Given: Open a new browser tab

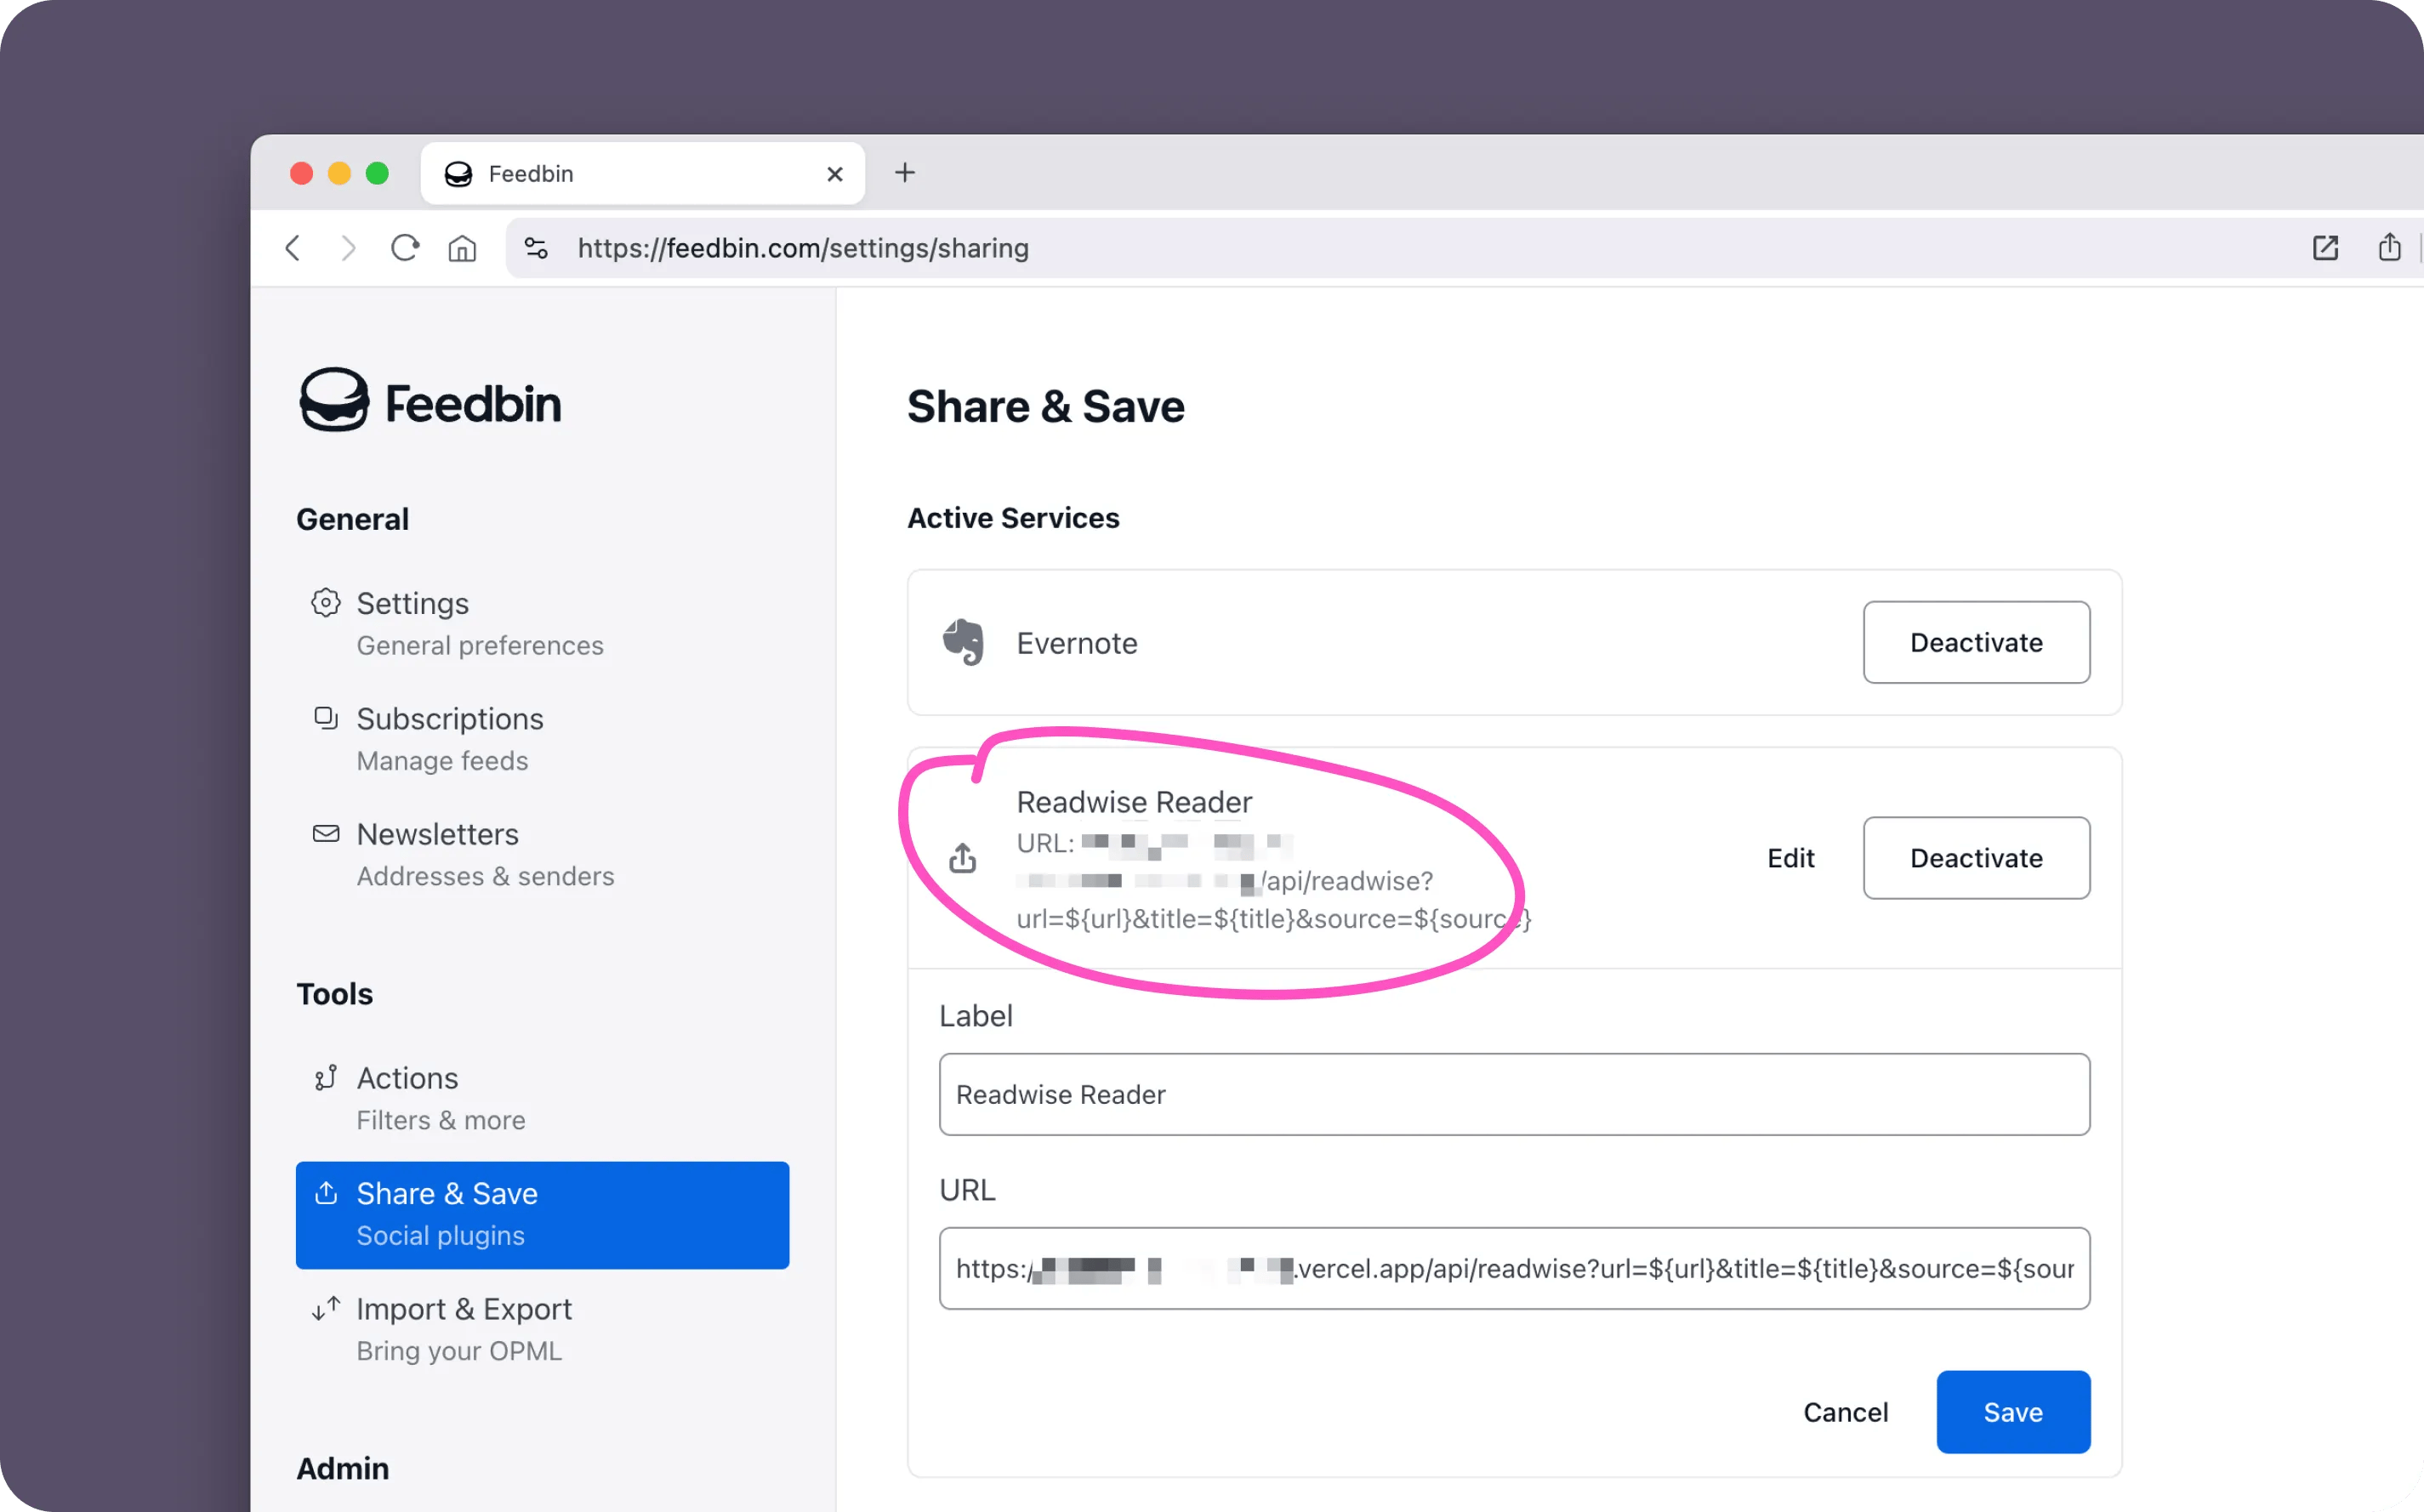Looking at the screenshot, I should pos(905,173).
